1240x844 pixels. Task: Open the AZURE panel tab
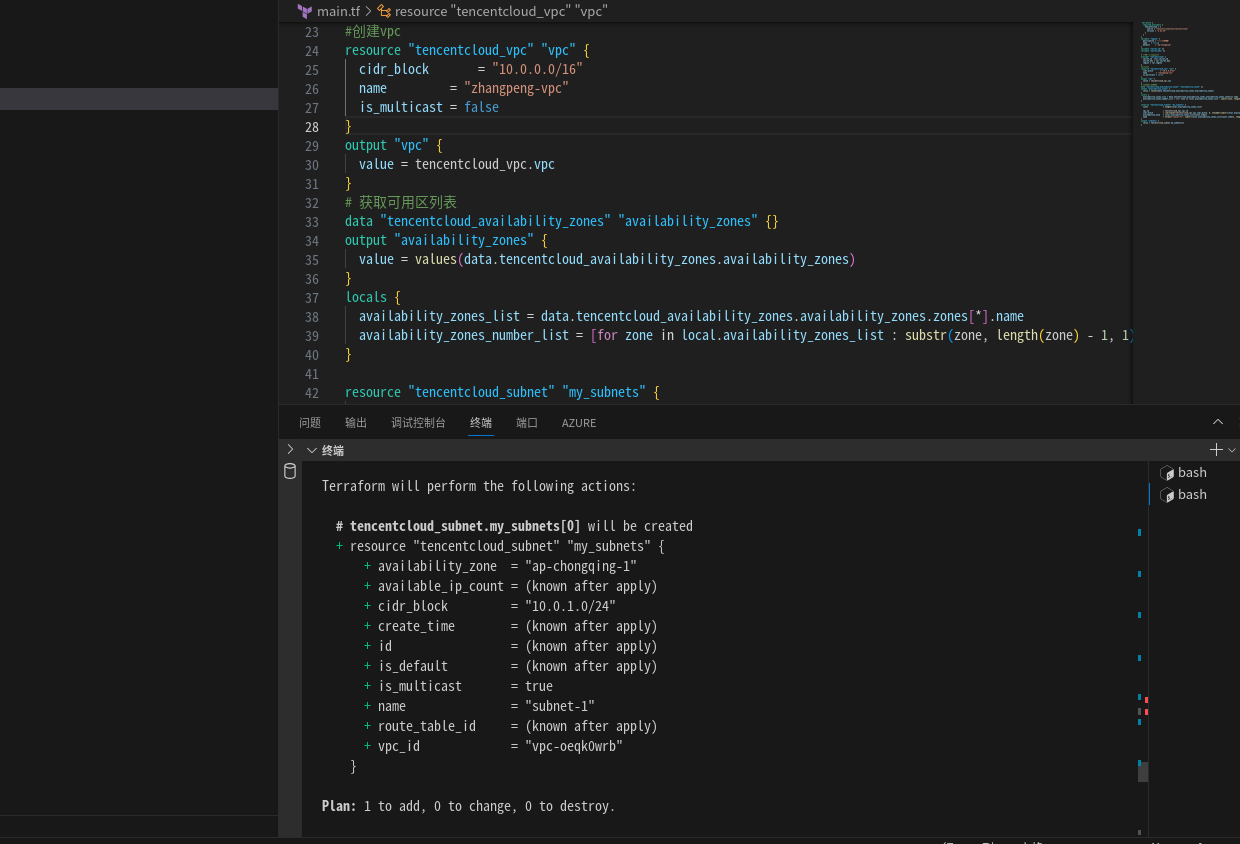(579, 423)
